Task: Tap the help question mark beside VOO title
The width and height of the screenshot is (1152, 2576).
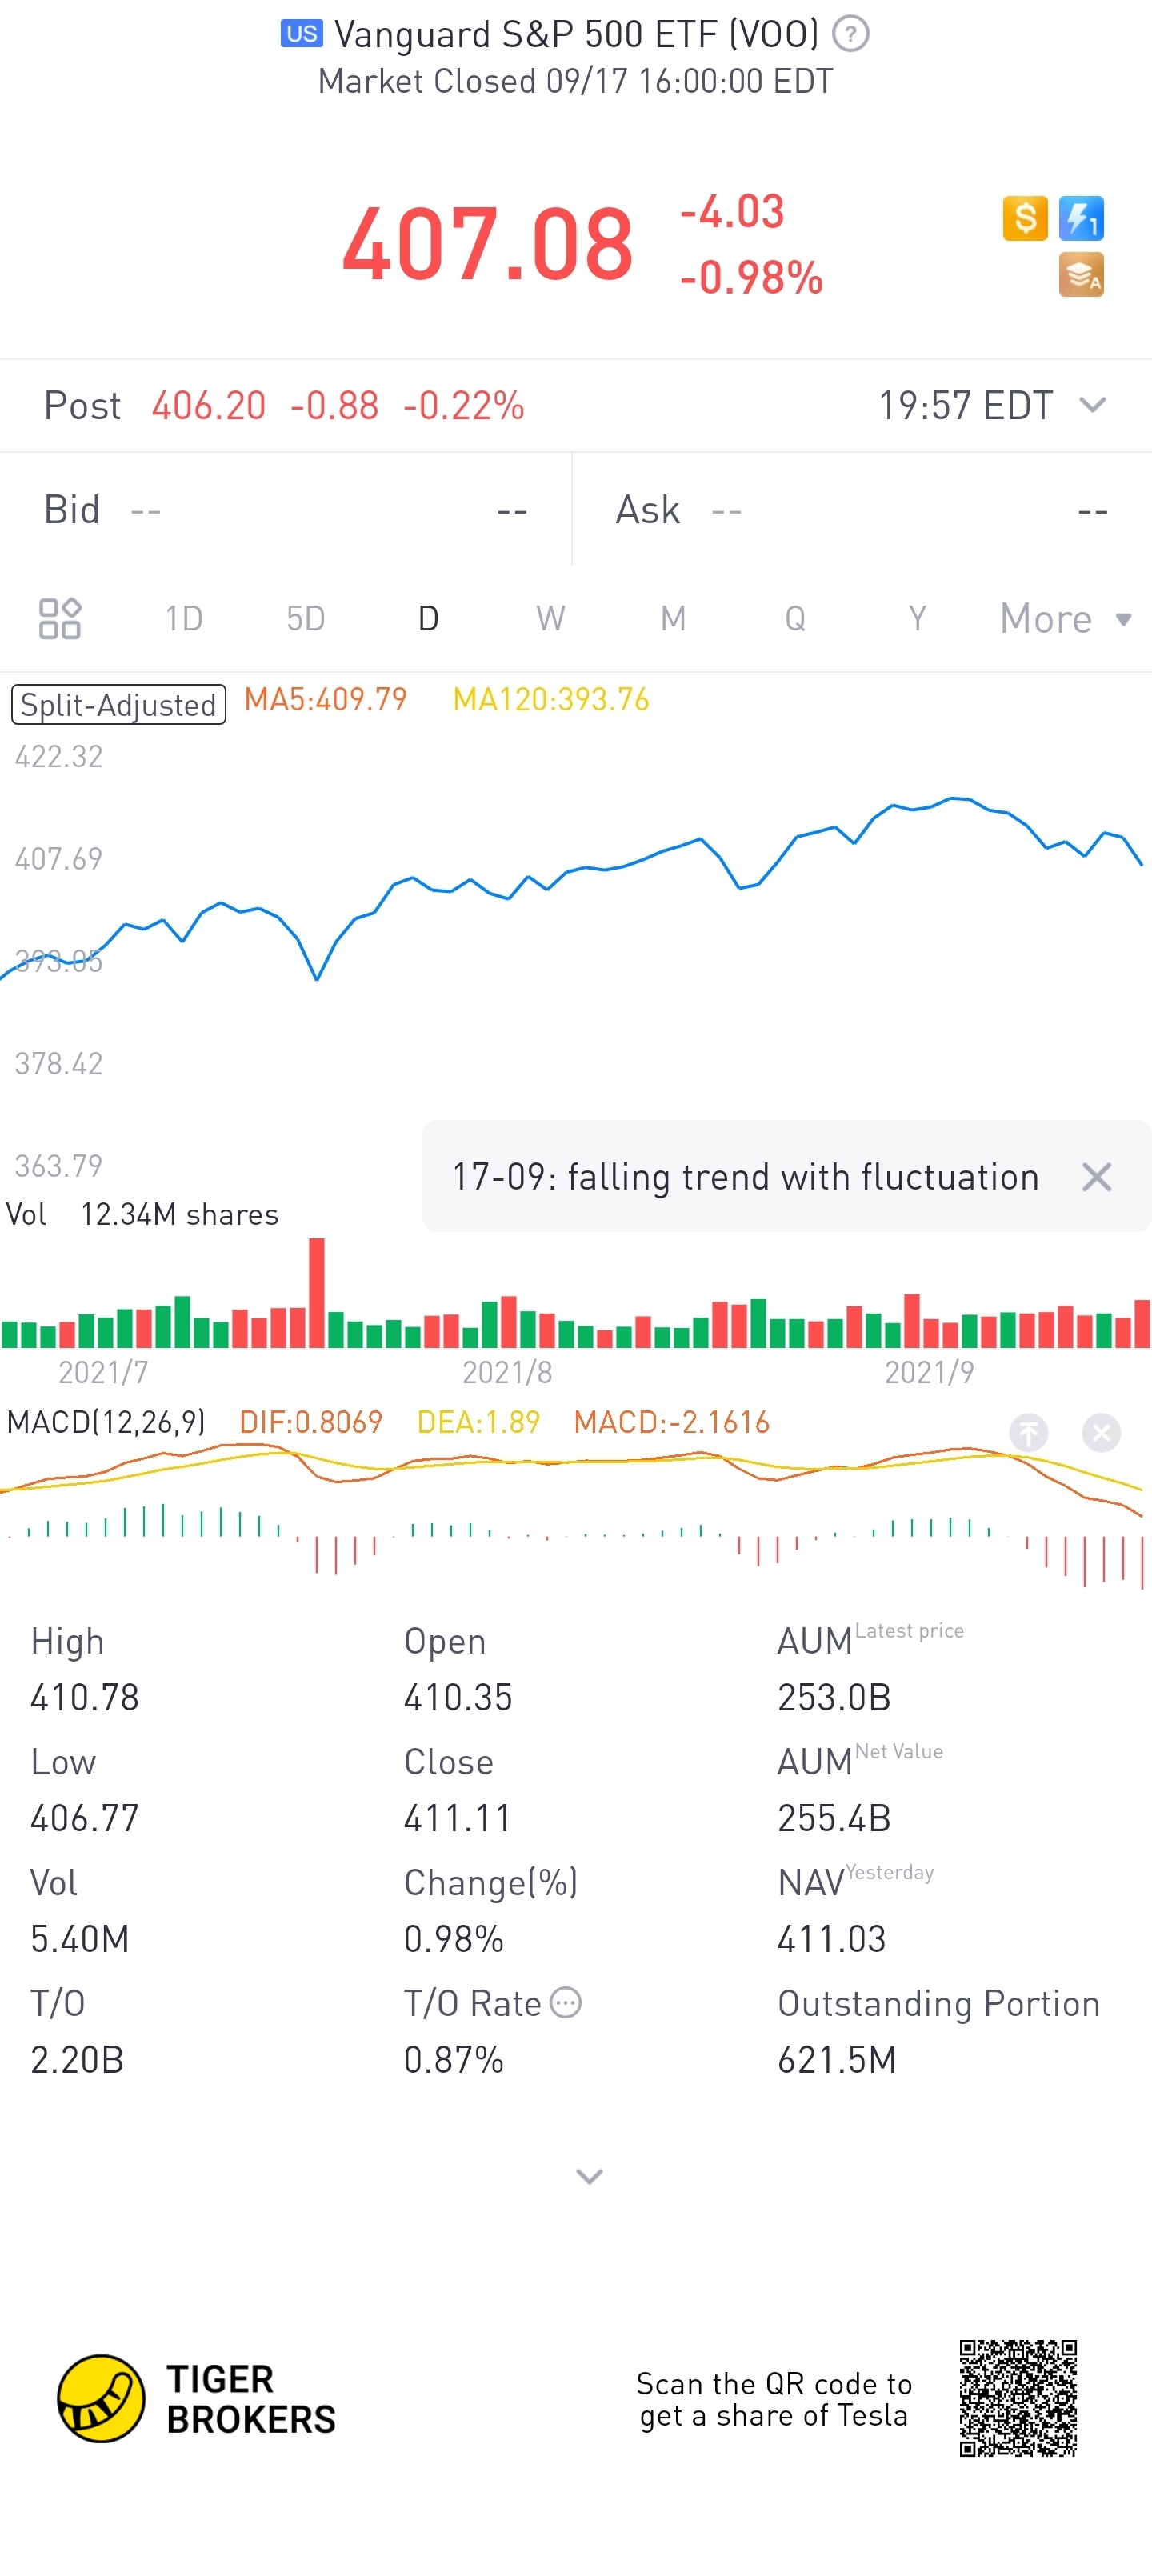Action: point(850,34)
